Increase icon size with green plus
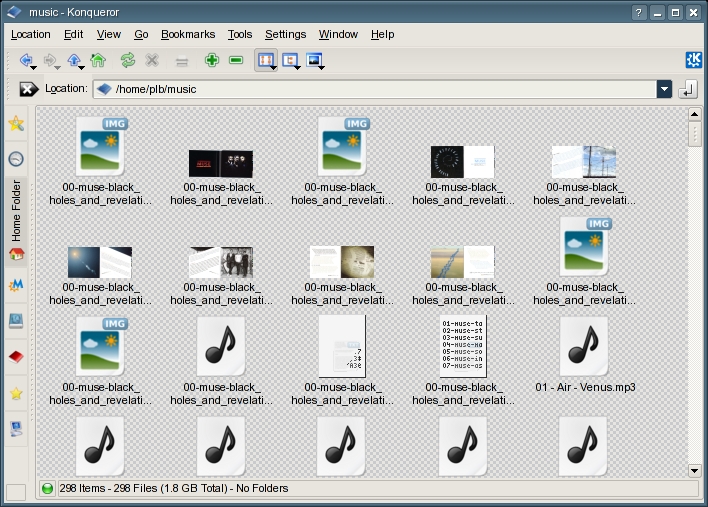708x507 pixels. (212, 60)
